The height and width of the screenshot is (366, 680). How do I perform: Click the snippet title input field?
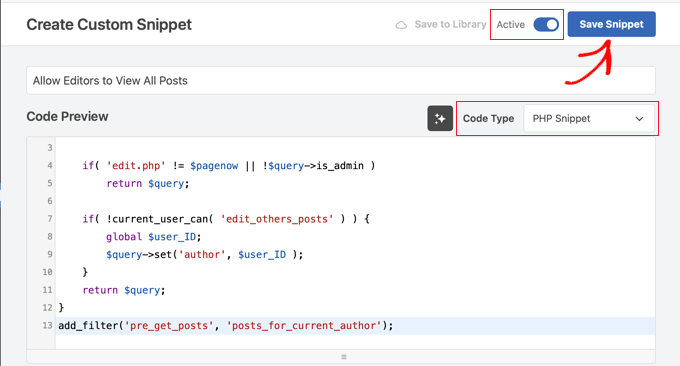coord(340,81)
